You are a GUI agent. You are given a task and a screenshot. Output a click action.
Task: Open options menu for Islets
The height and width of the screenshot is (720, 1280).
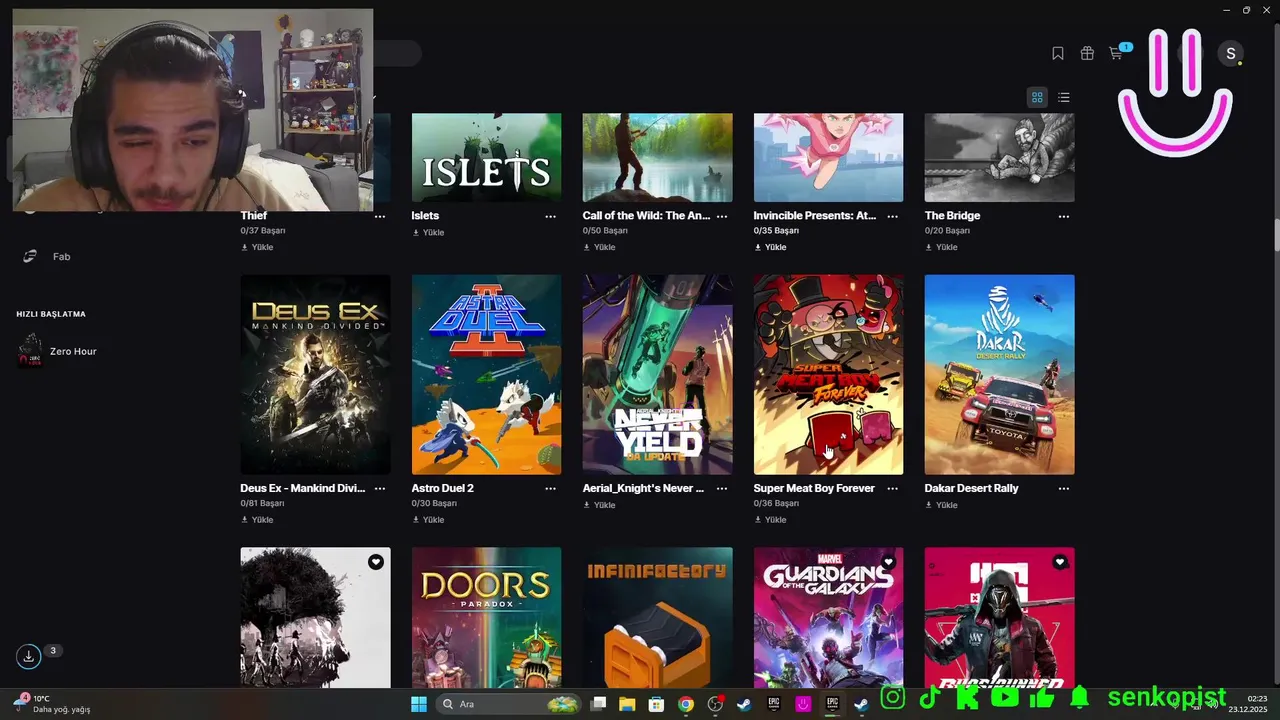(551, 216)
